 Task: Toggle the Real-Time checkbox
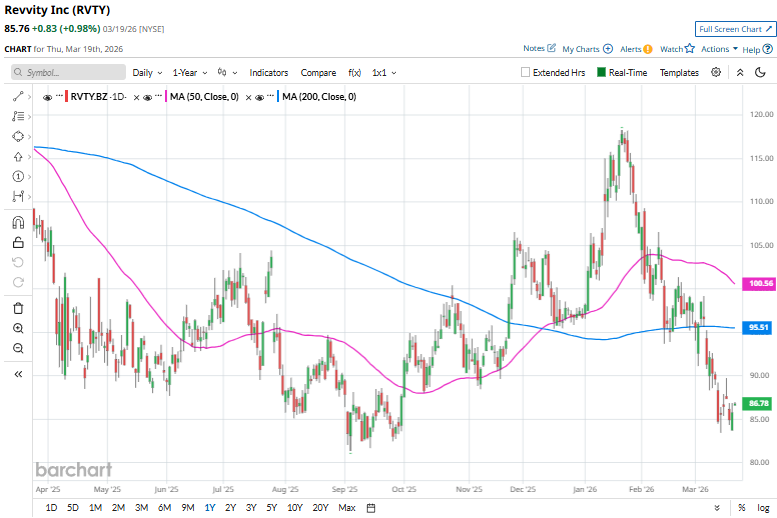[x=601, y=72]
